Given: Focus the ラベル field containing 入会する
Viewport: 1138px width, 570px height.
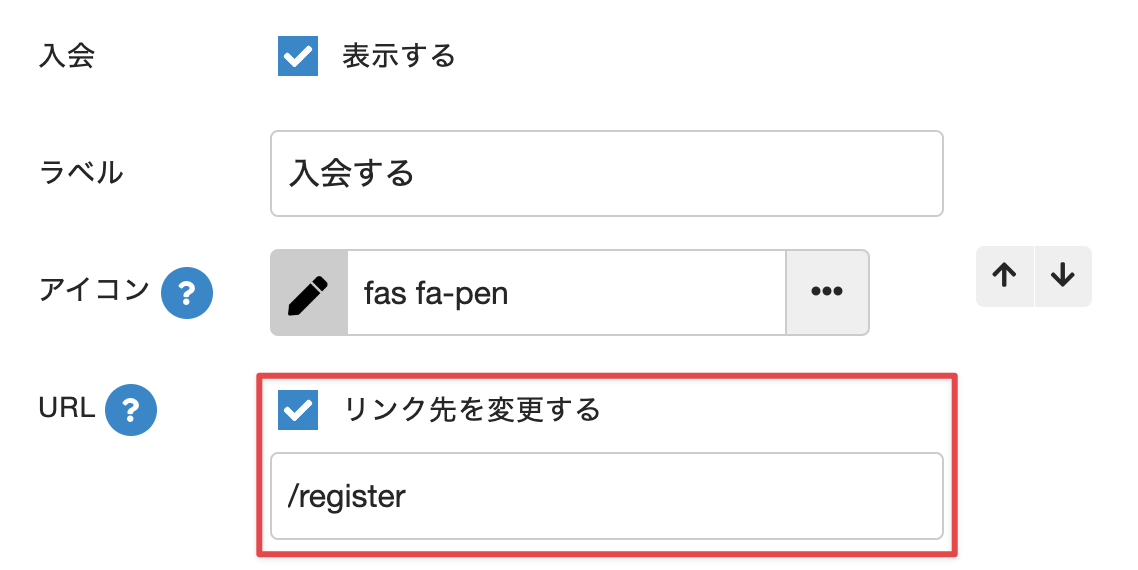Looking at the screenshot, I should [606, 174].
